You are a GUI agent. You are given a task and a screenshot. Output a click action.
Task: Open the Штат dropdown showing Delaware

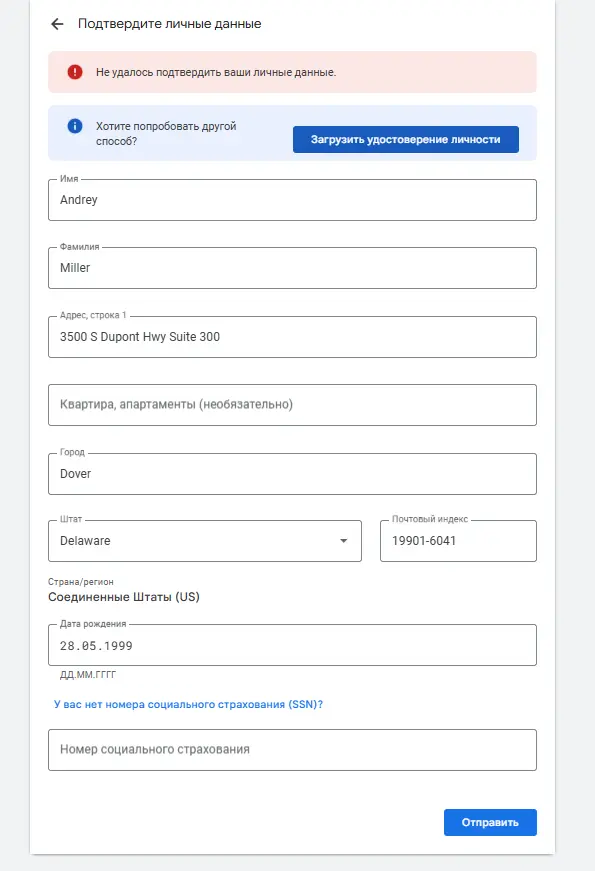[x=205, y=541]
